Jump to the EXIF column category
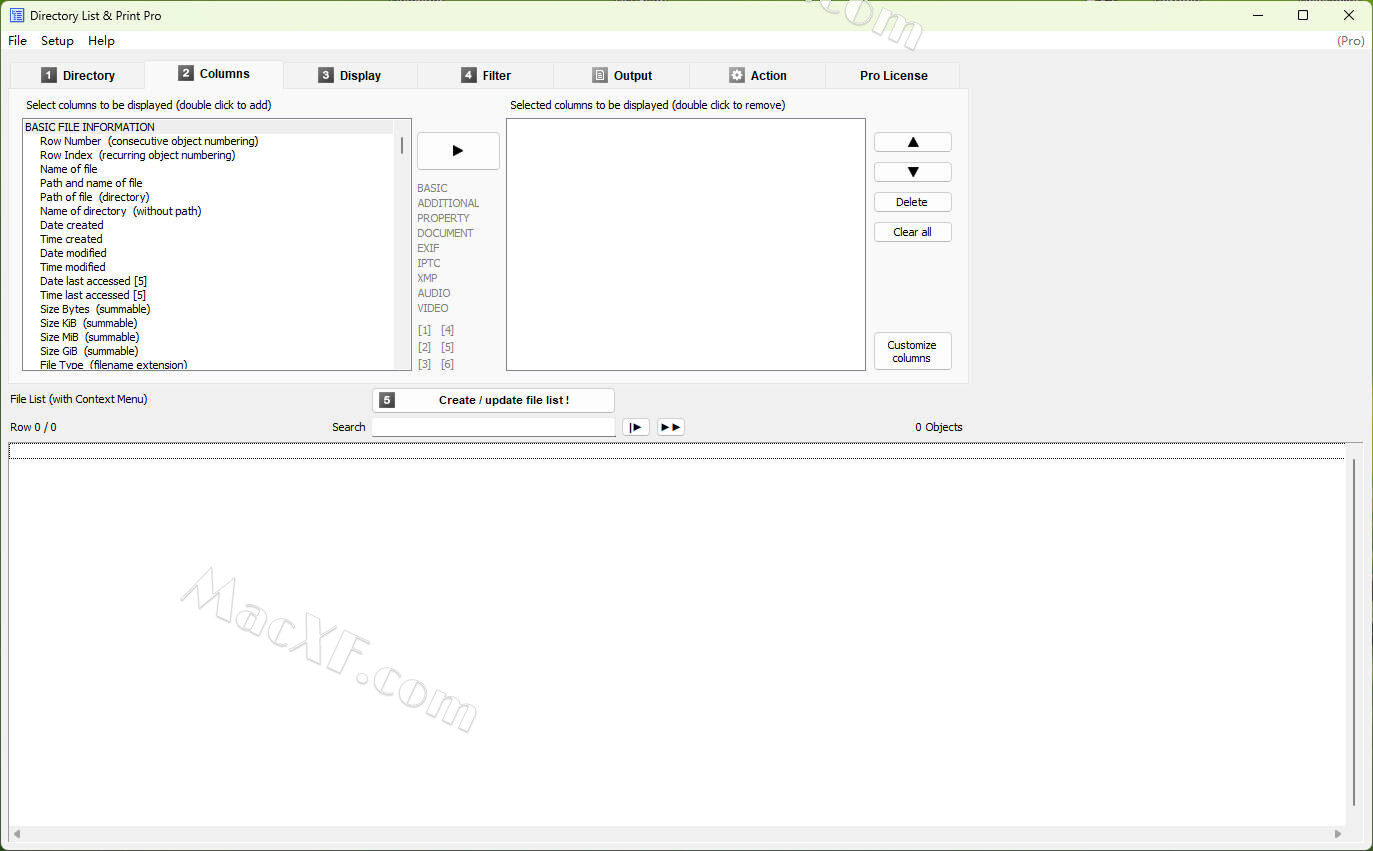 (428, 248)
